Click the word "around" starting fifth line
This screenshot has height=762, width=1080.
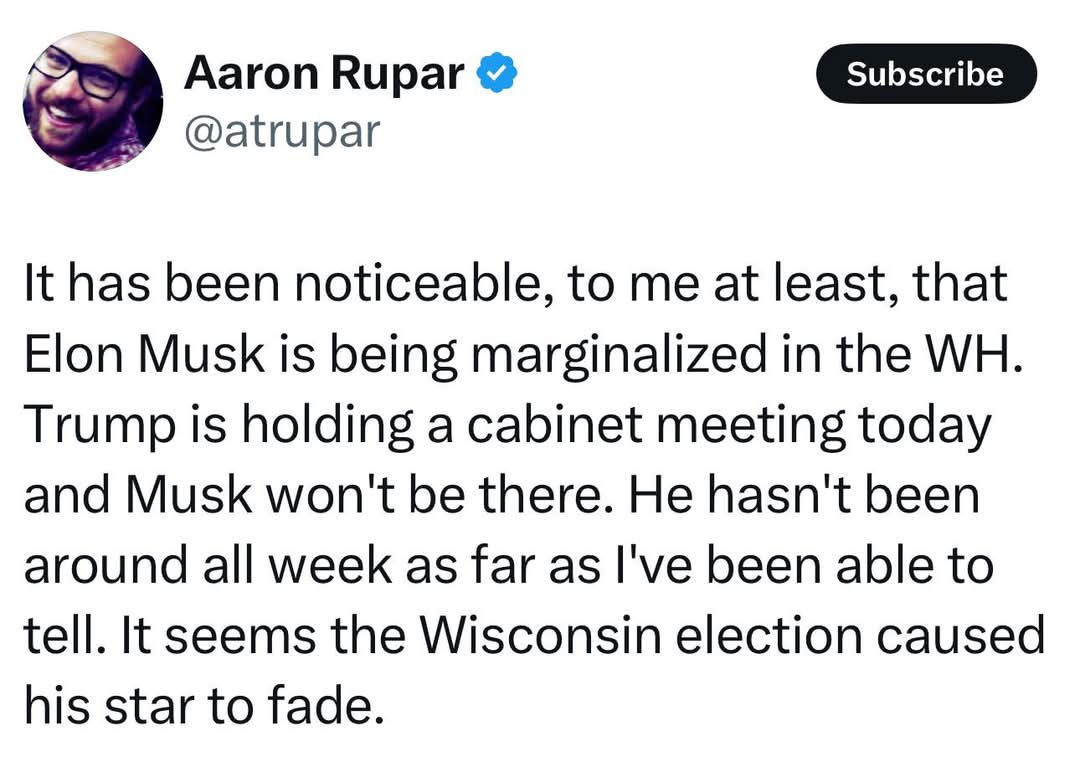[x=106, y=565]
